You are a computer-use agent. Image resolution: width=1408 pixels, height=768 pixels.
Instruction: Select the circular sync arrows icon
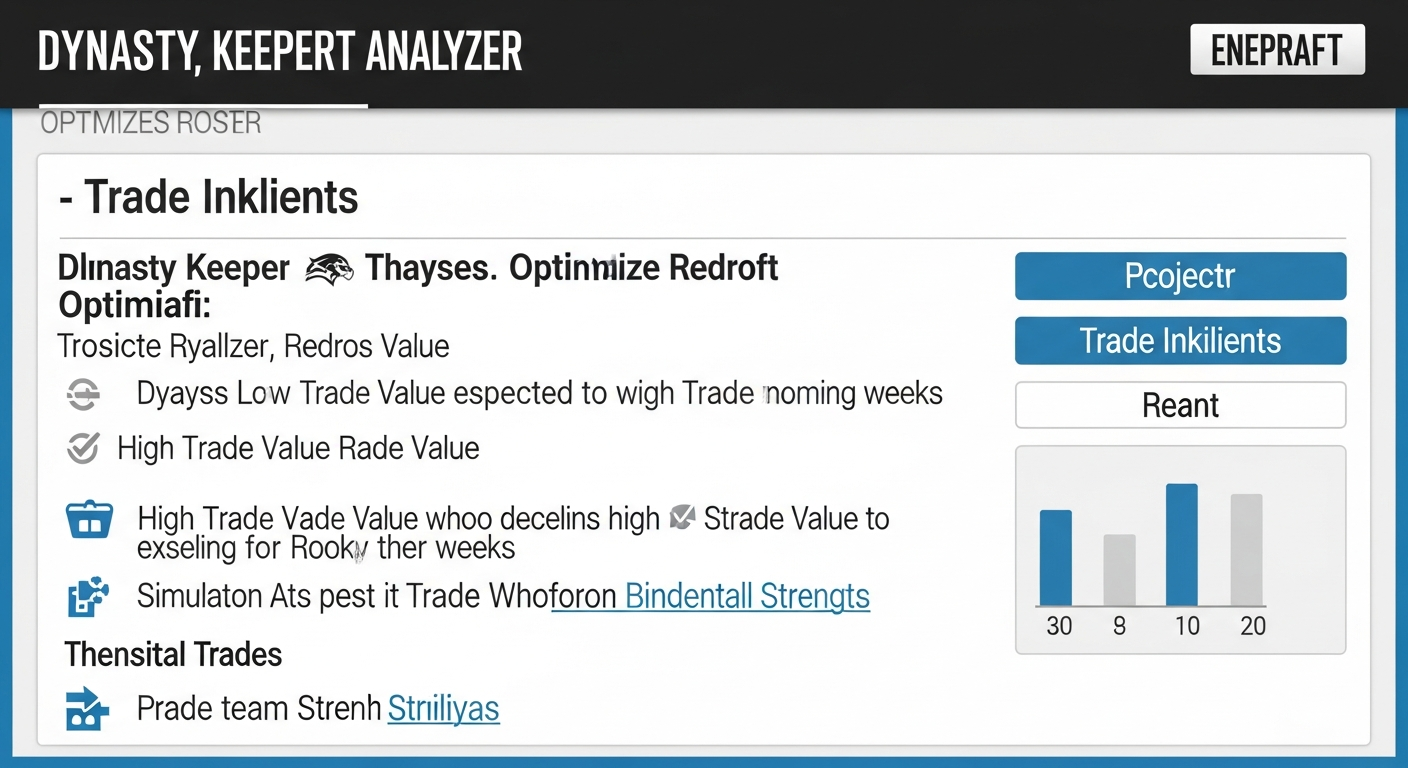tap(83, 393)
